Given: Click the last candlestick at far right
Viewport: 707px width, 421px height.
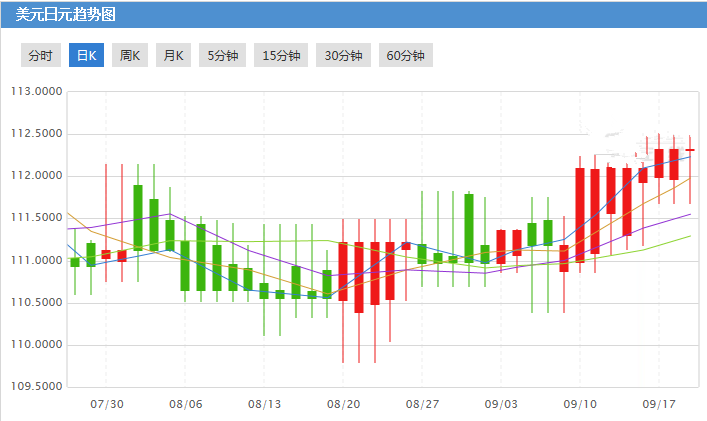Looking at the screenshot, I should tap(690, 150).
